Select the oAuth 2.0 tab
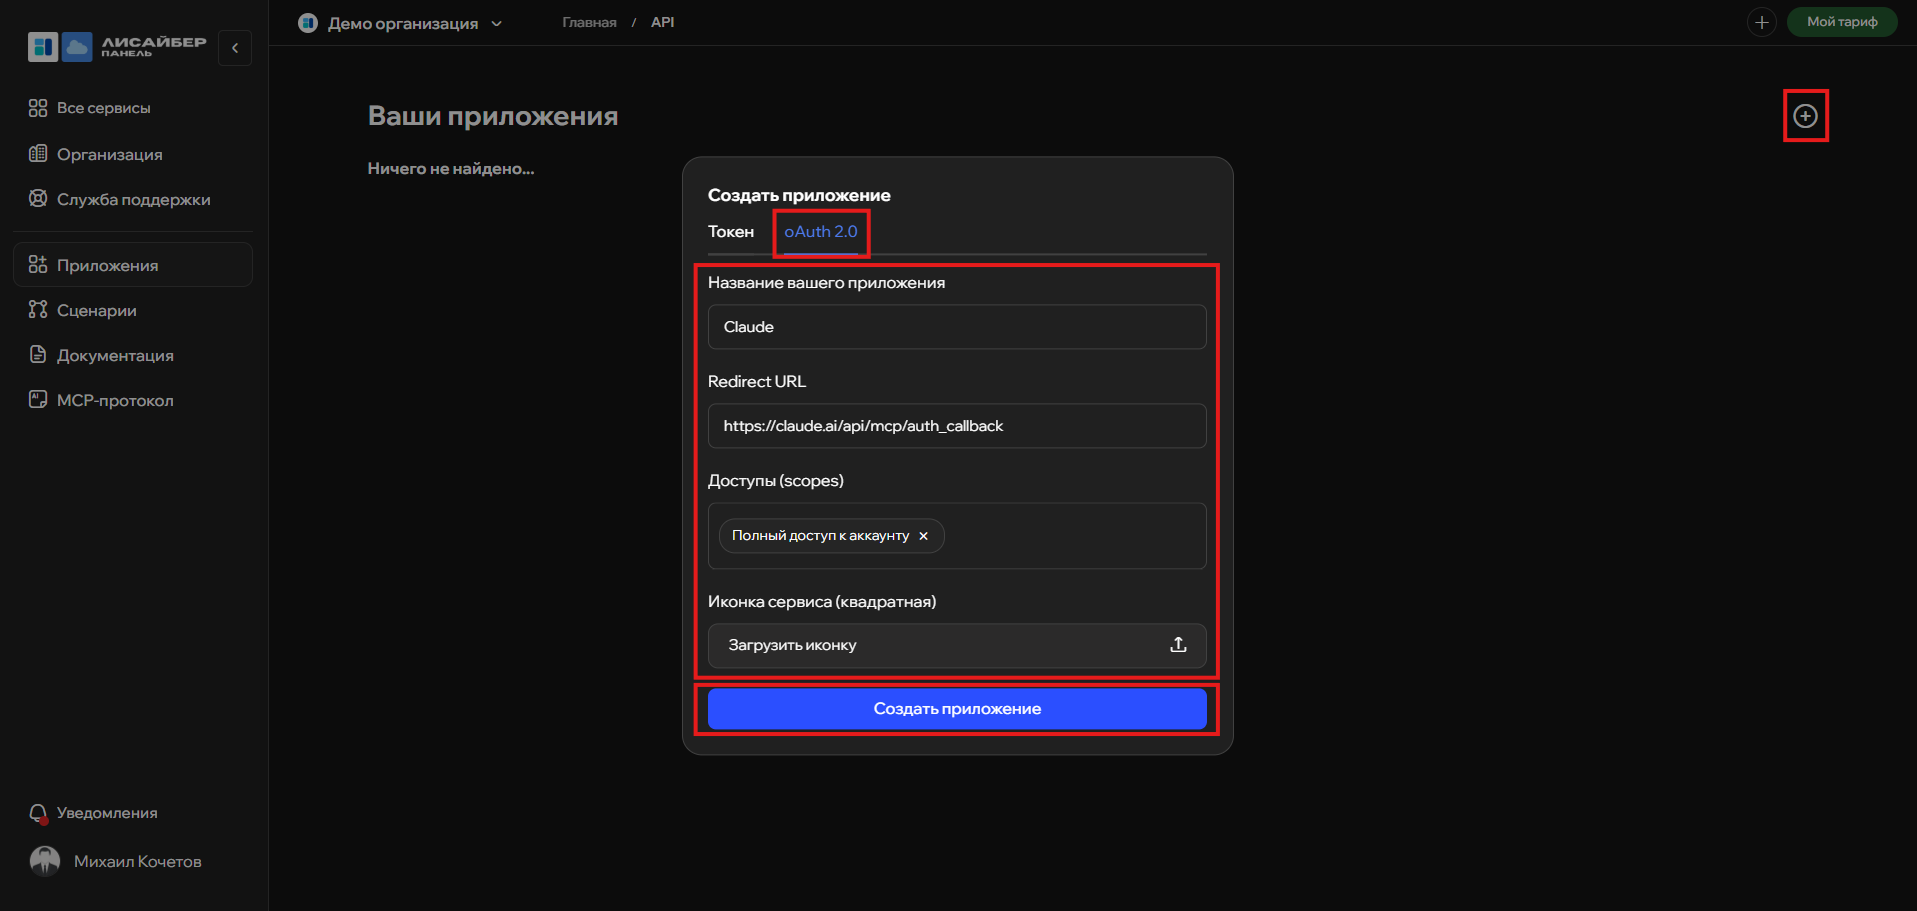 pos(820,232)
